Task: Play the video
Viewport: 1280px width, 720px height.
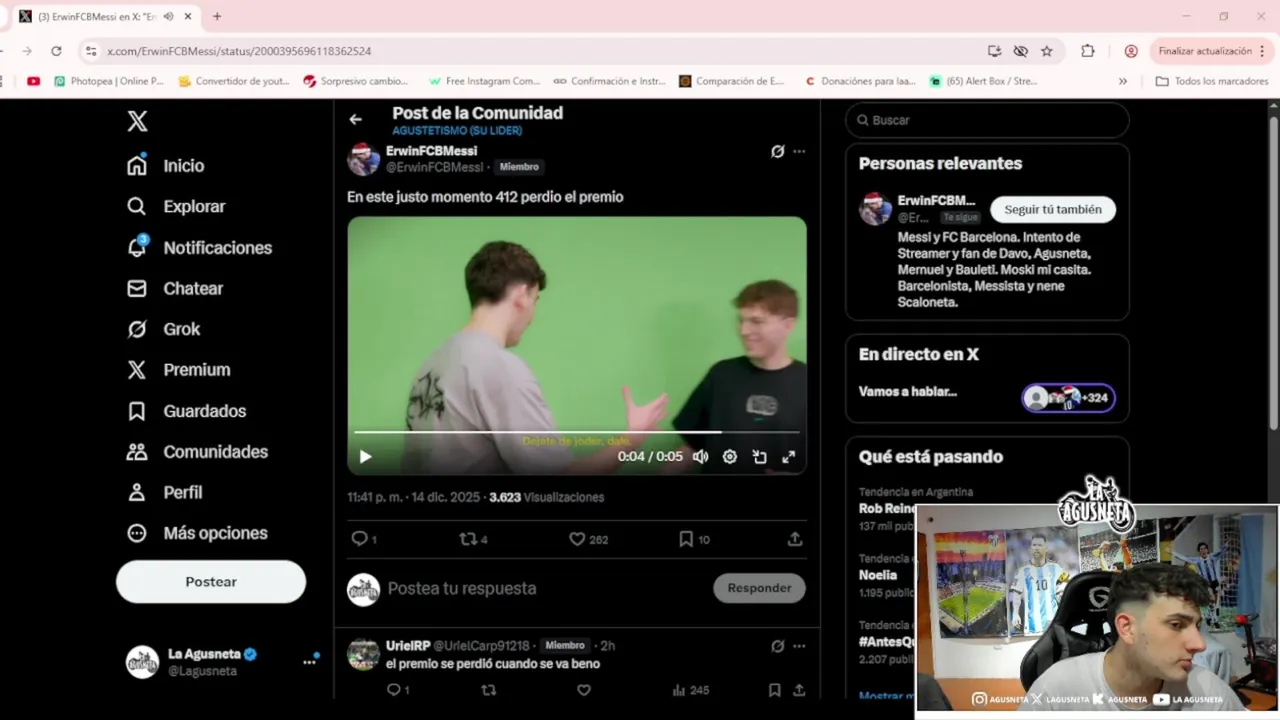Action: click(365, 457)
